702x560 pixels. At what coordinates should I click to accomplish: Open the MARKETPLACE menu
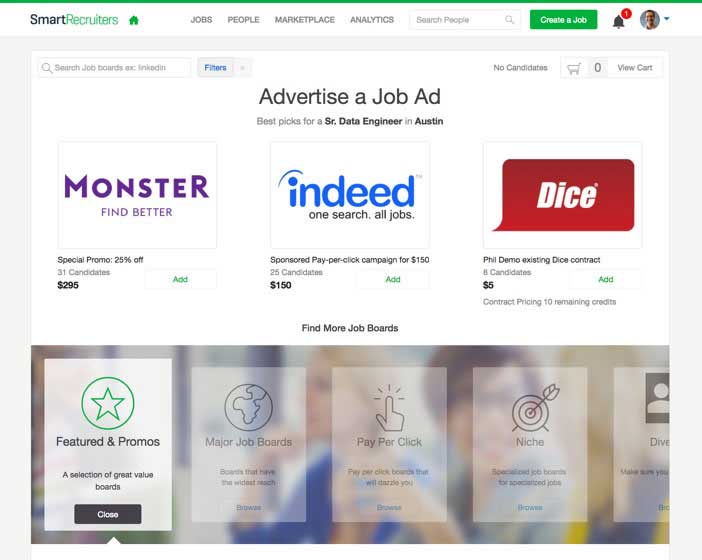[x=304, y=20]
